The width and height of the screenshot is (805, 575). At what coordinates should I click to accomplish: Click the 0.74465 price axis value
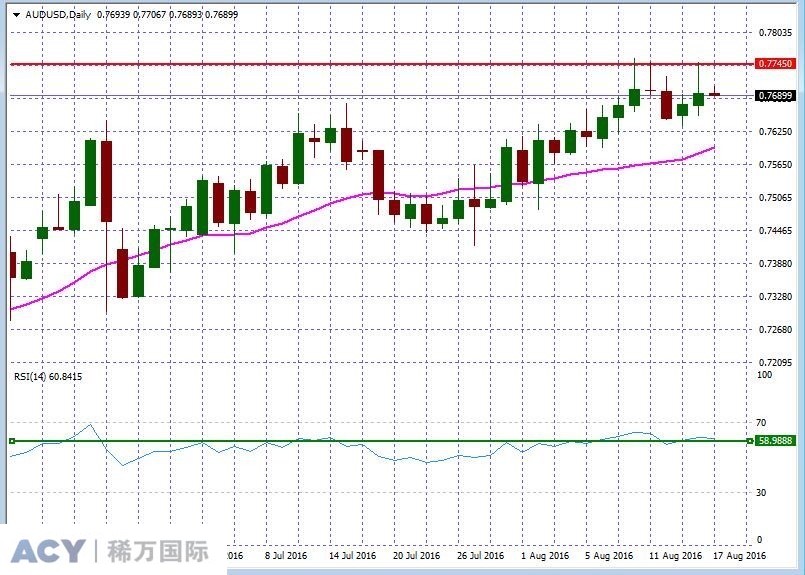point(775,231)
